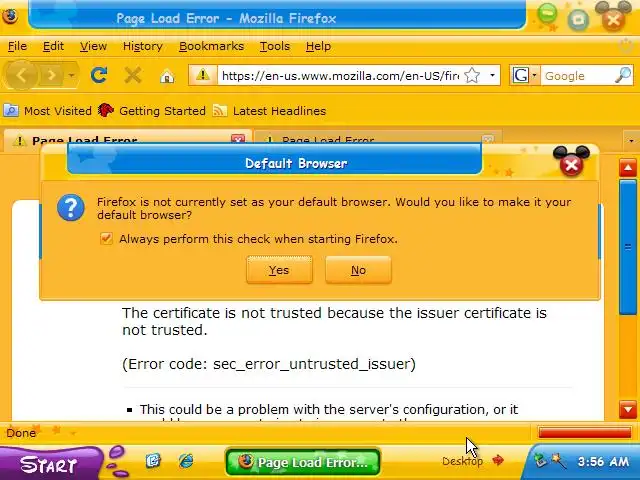Image resolution: width=640 pixels, height=480 pixels.
Task: Minimize the Firefox window
Action: click(x=547, y=13)
